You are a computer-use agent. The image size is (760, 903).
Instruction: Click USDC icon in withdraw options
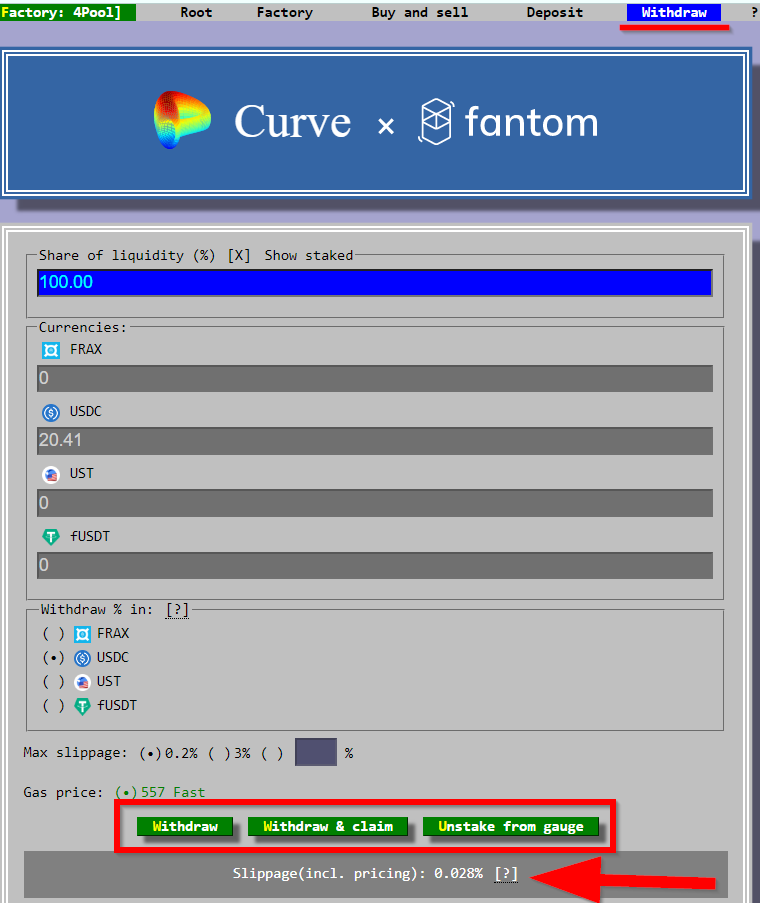82,658
